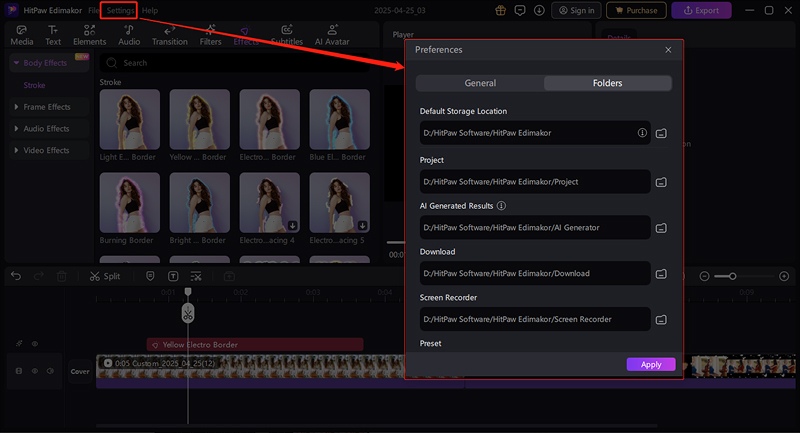Open the download center icon
Image resolution: width=800 pixels, height=433 pixels.
[539, 10]
